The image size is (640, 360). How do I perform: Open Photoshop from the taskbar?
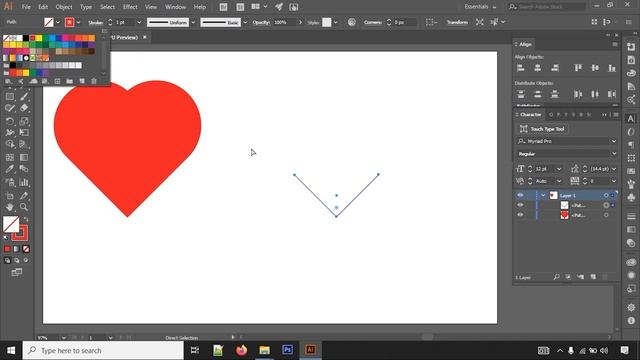tap(287, 350)
